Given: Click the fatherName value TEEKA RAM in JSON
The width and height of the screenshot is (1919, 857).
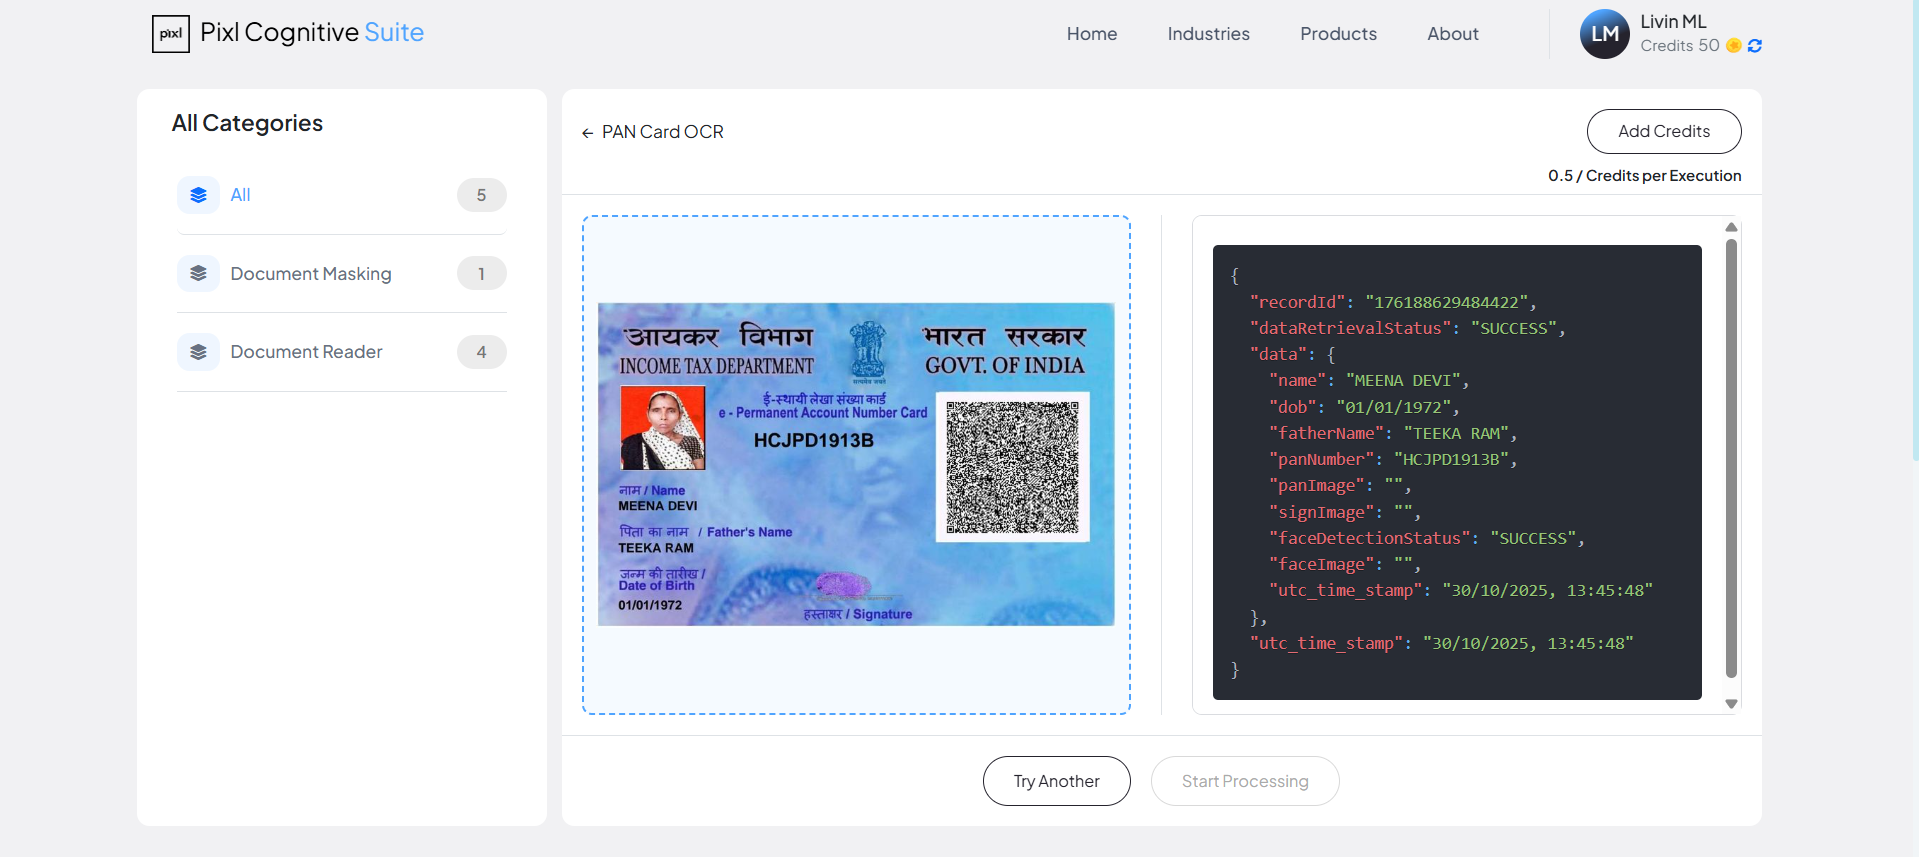Looking at the screenshot, I should [x=1456, y=433].
